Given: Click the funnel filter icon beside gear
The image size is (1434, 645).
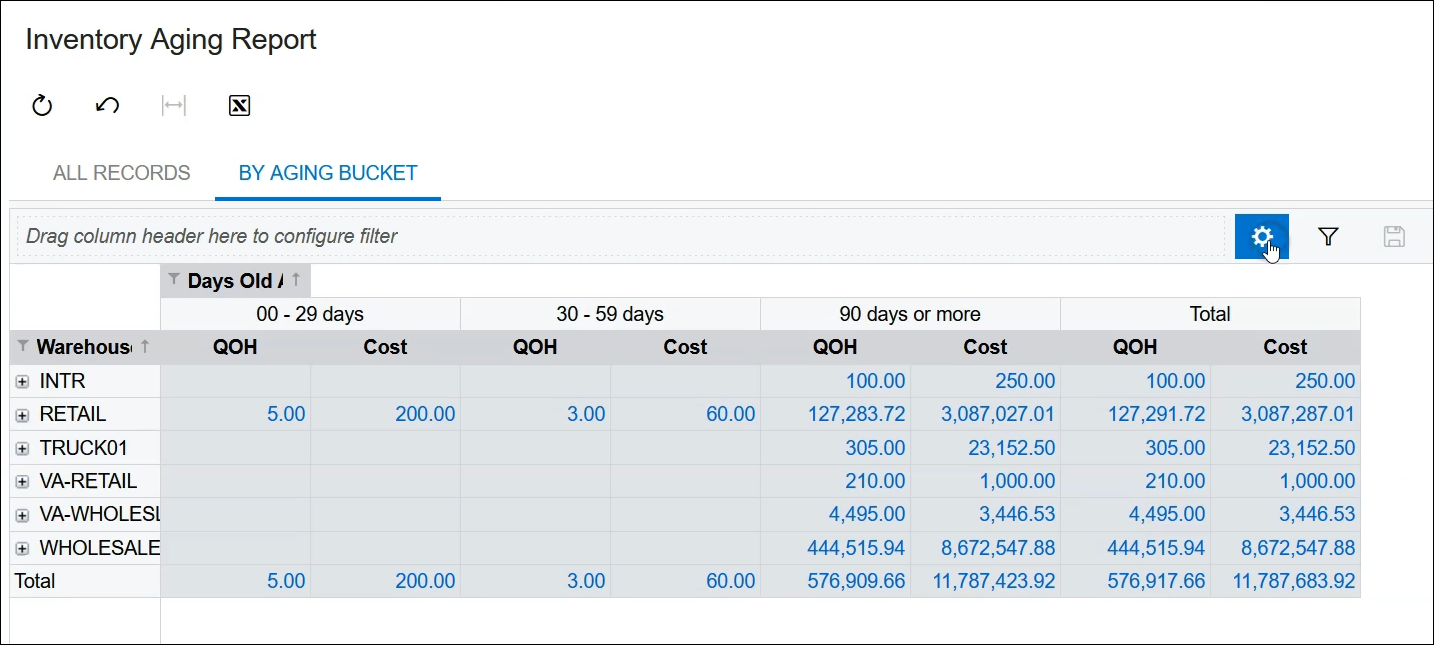Looking at the screenshot, I should pyautogui.click(x=1328, y=237).
